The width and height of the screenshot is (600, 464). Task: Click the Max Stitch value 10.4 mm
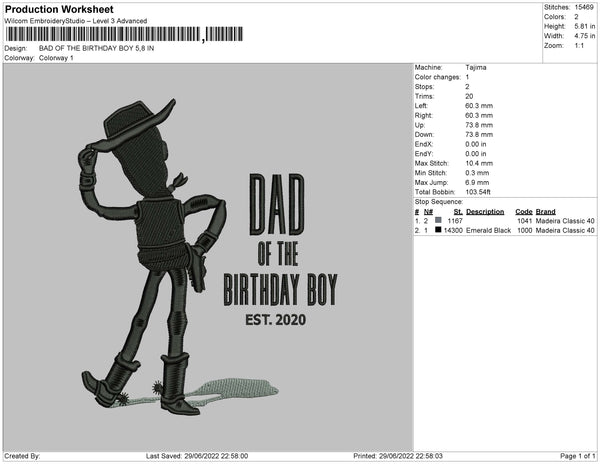point(479,163)
